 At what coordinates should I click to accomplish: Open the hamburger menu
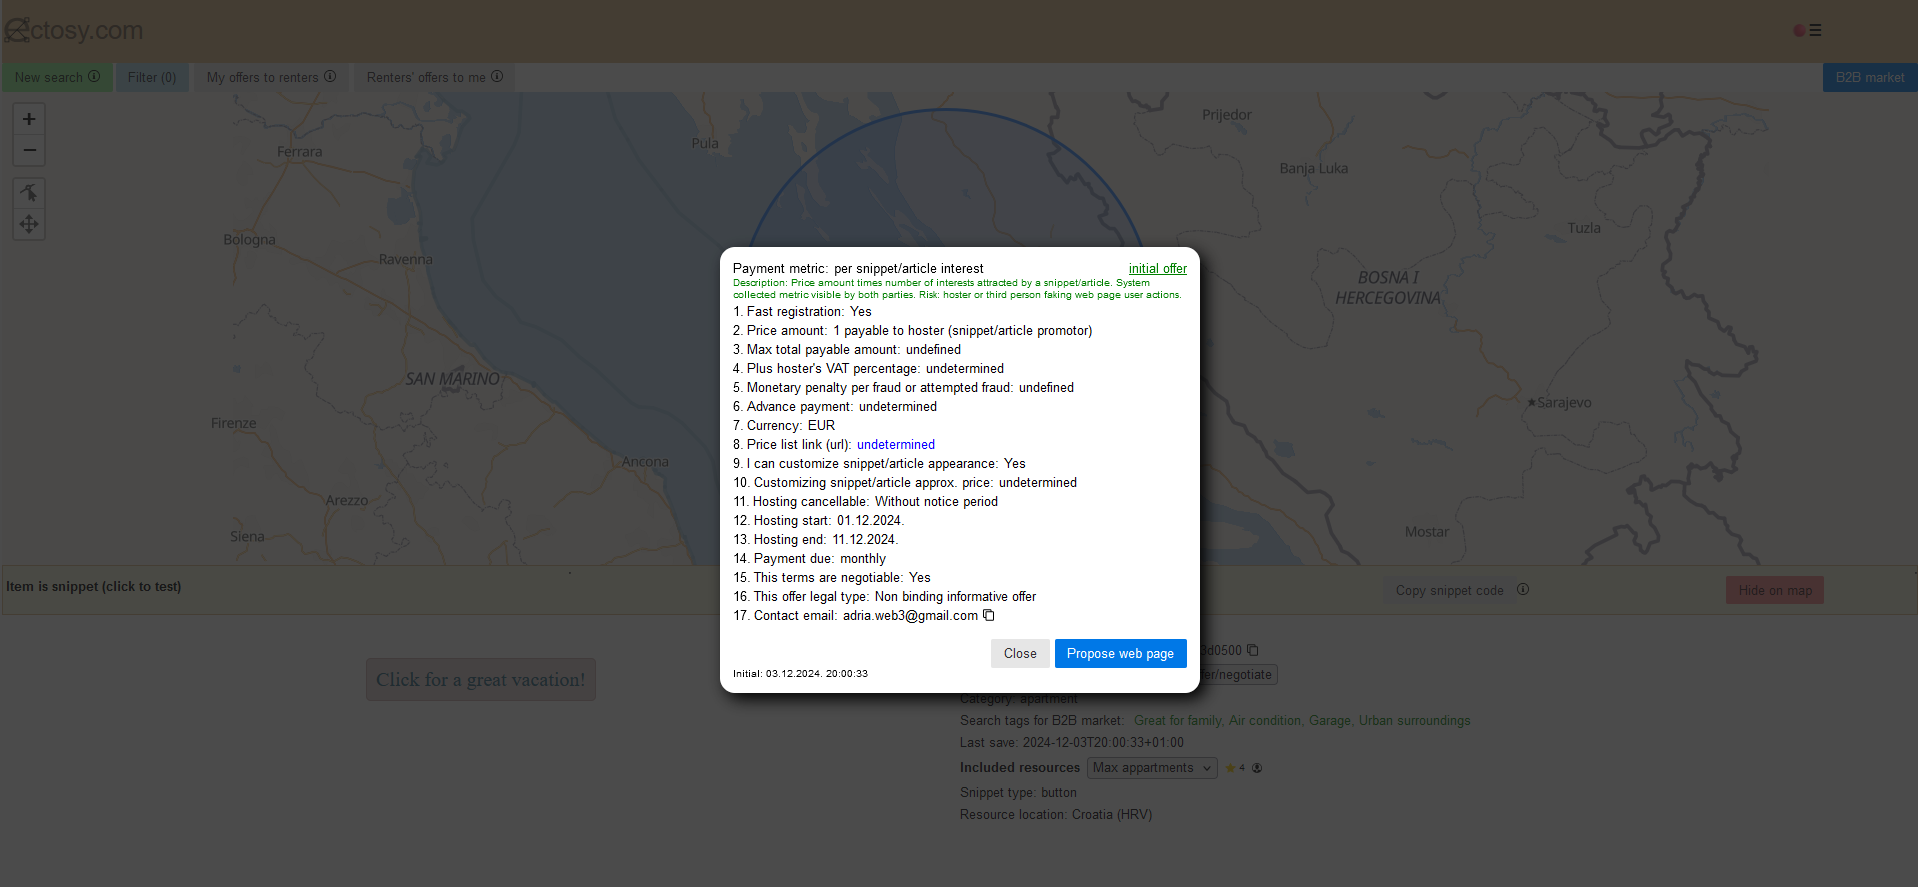[1815, 31]
